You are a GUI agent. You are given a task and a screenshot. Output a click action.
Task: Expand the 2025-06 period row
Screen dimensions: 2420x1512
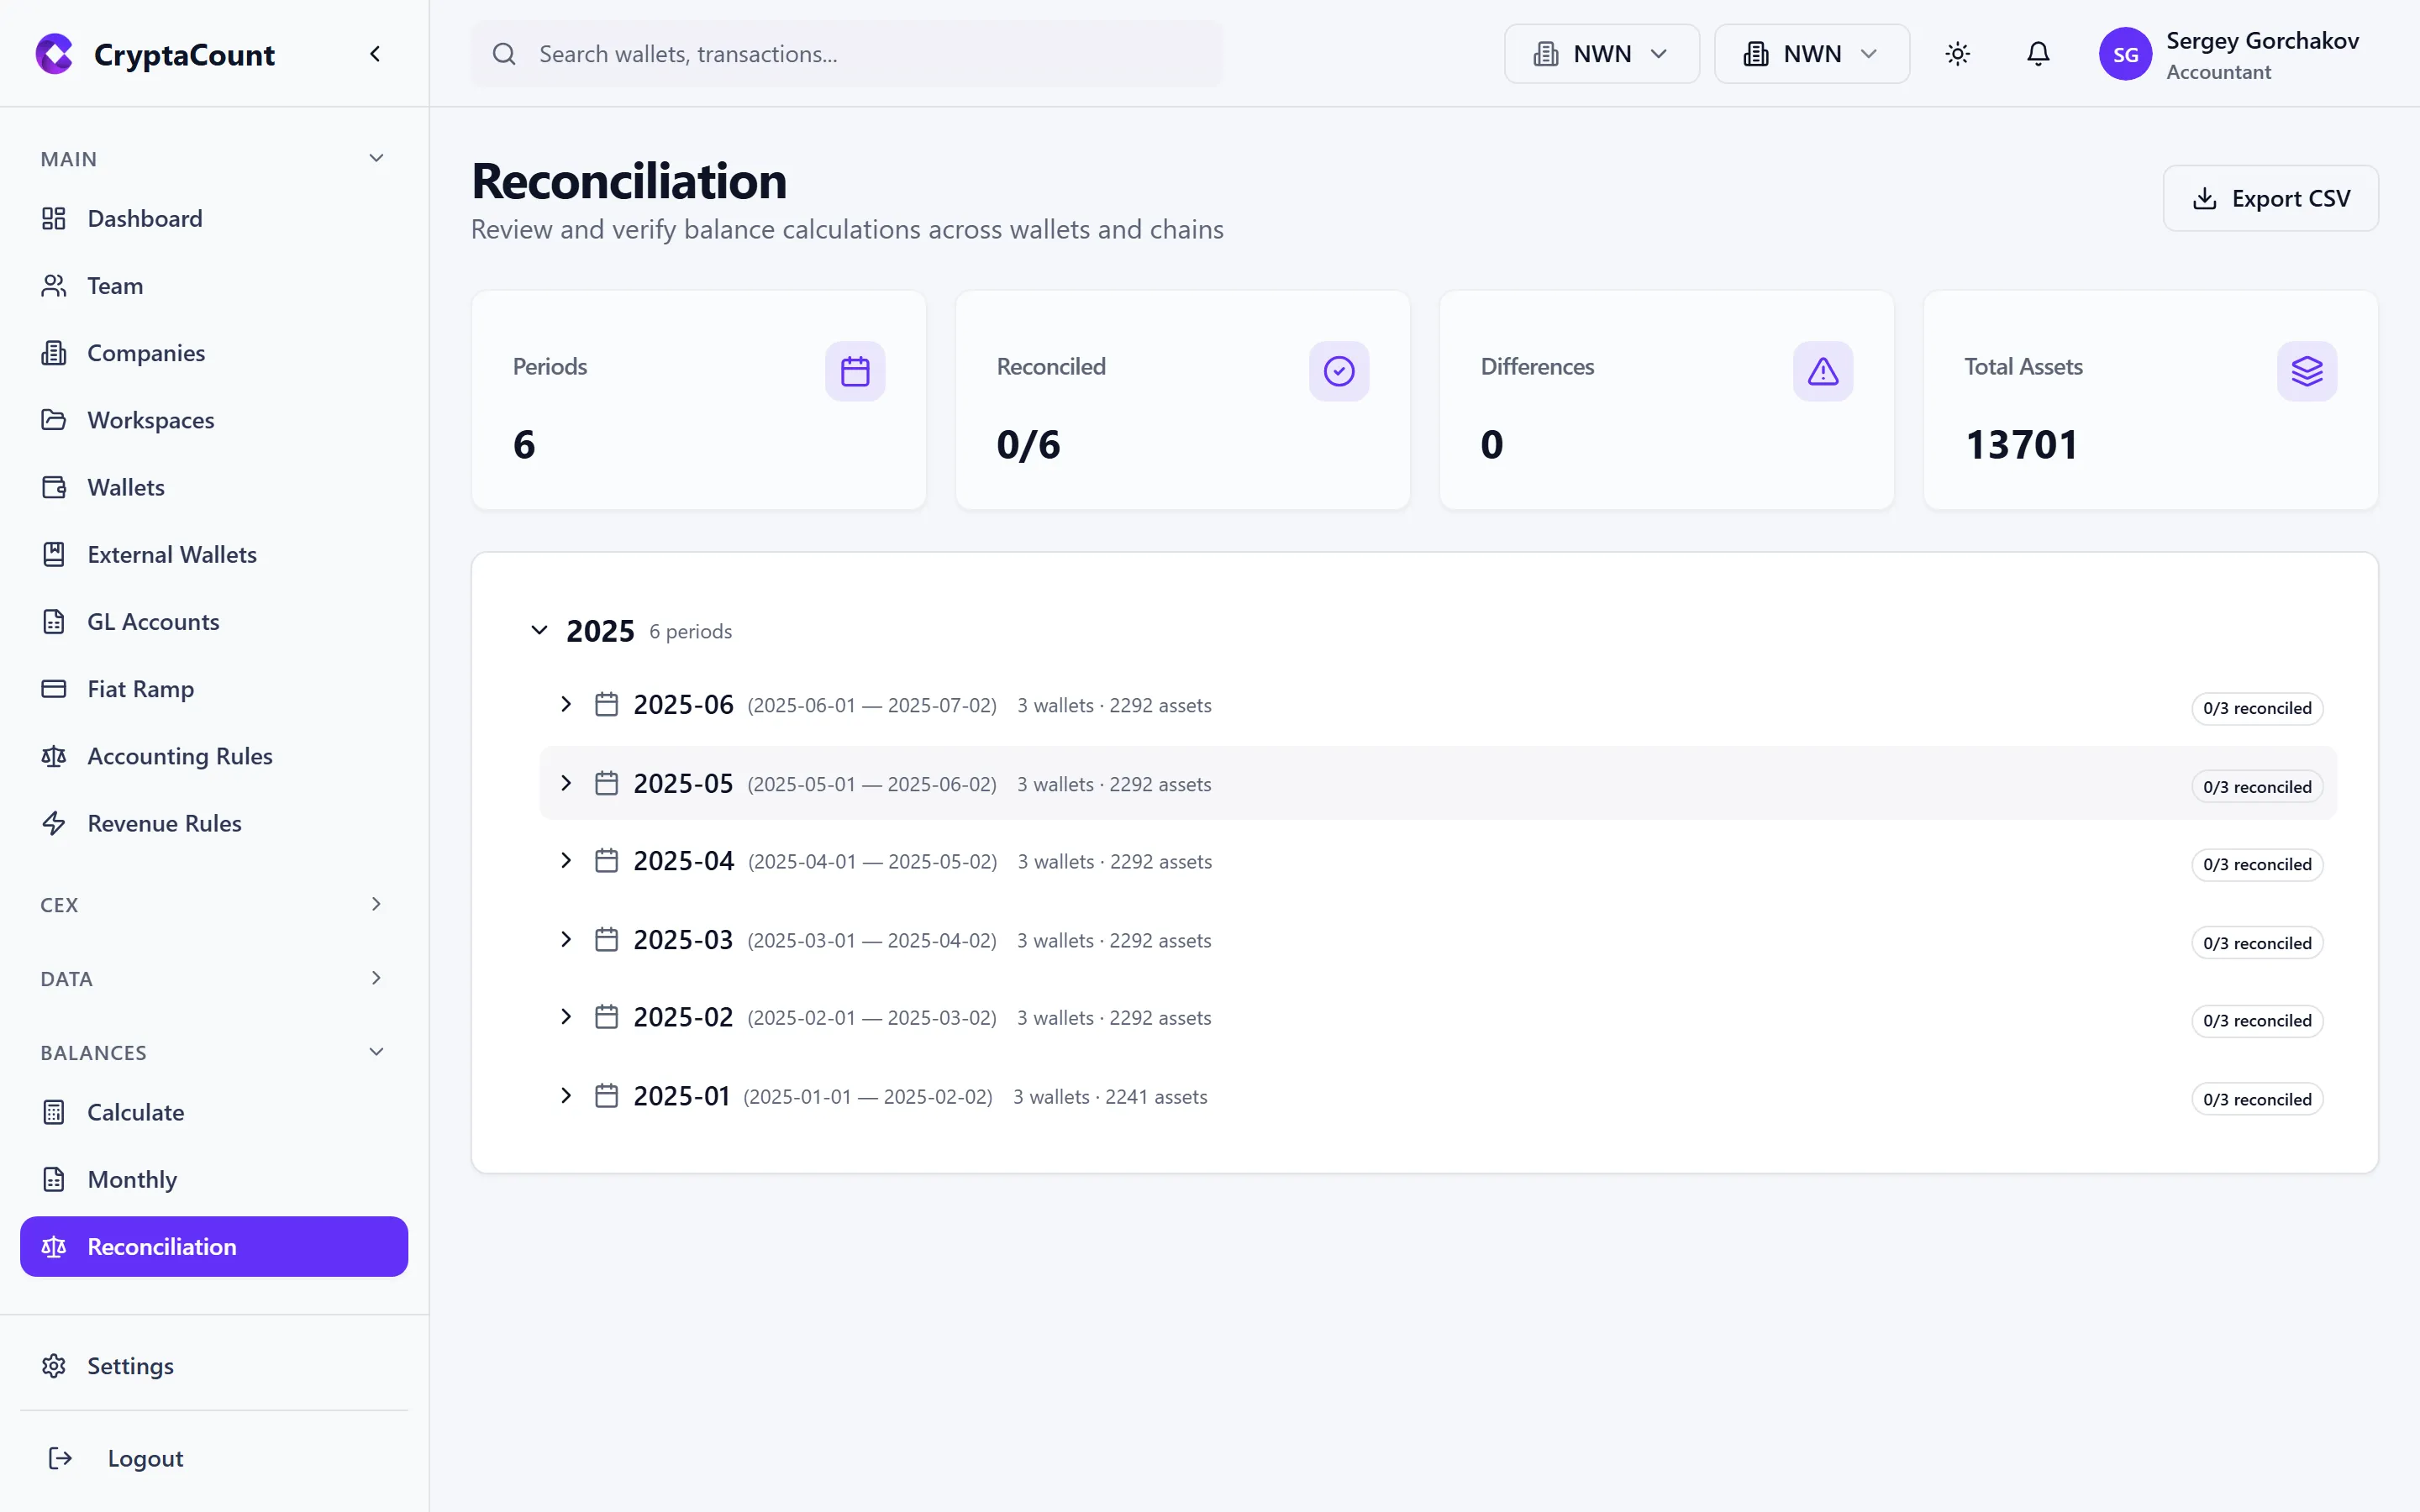point(566,704)
